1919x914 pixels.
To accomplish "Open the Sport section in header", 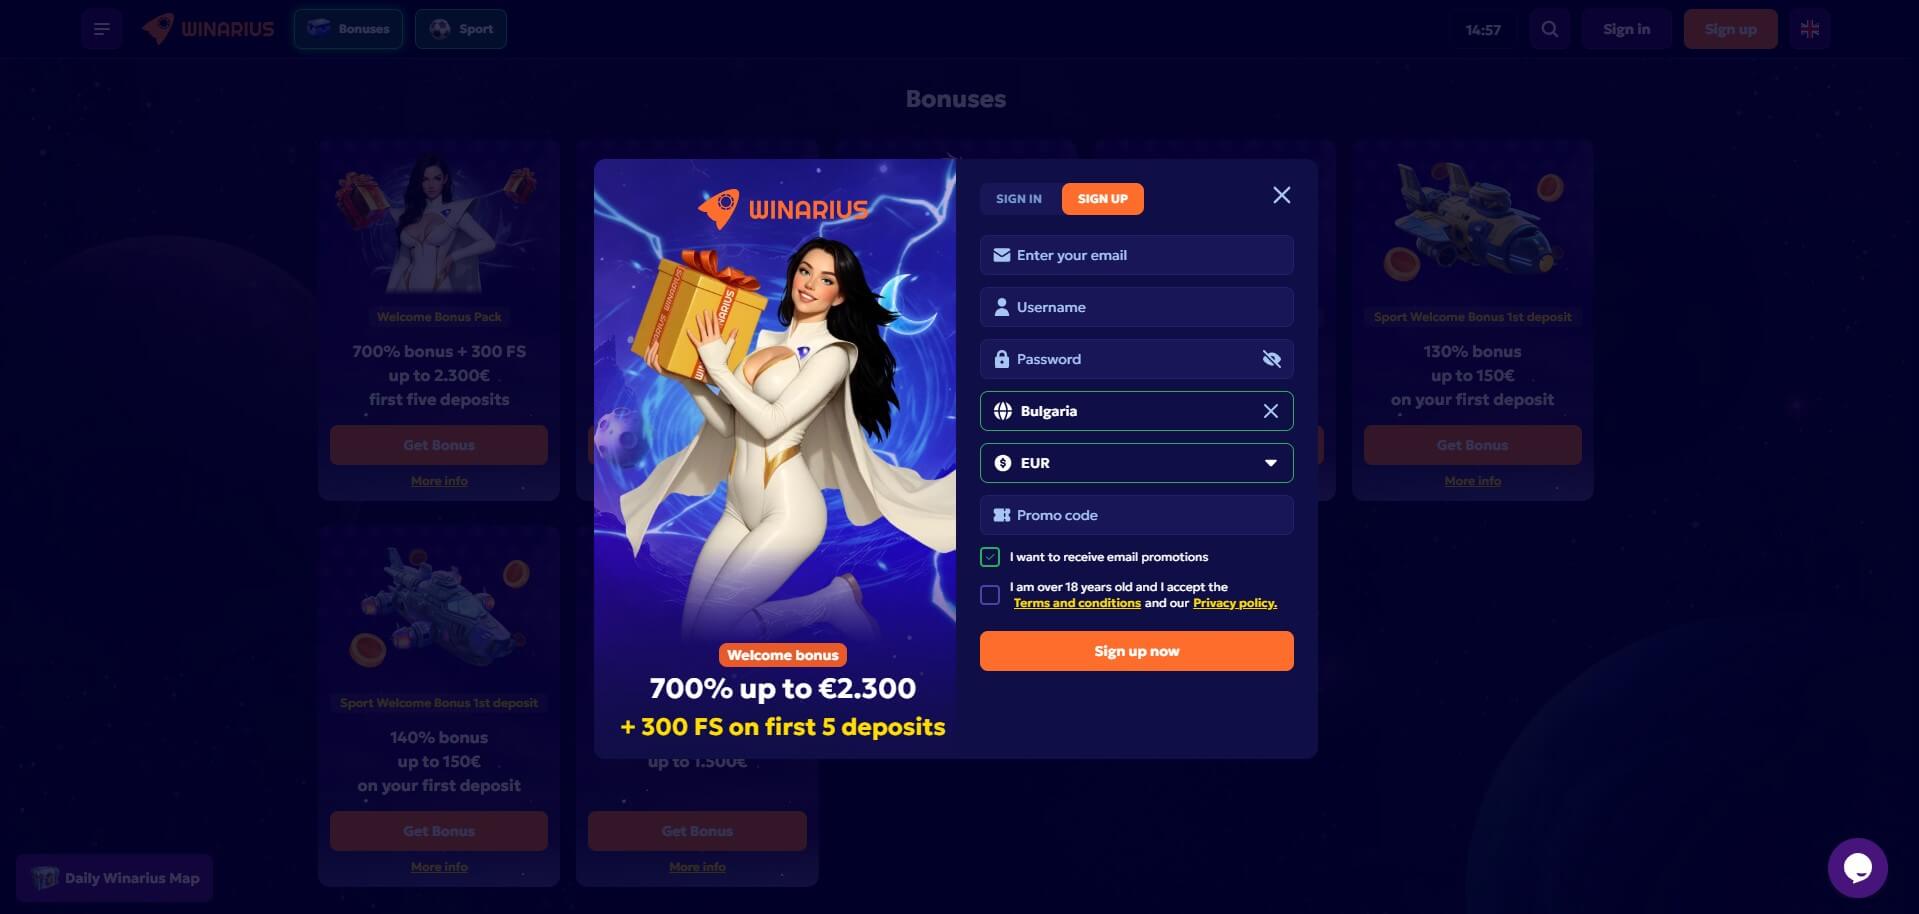I will click(461, 29).
